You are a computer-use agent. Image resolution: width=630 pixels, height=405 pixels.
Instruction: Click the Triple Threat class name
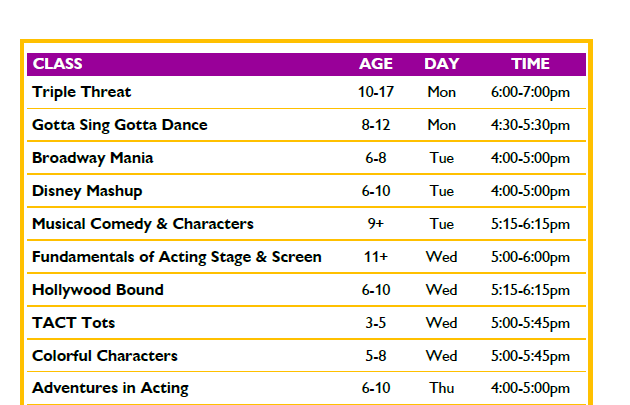[x=82, y=92]
